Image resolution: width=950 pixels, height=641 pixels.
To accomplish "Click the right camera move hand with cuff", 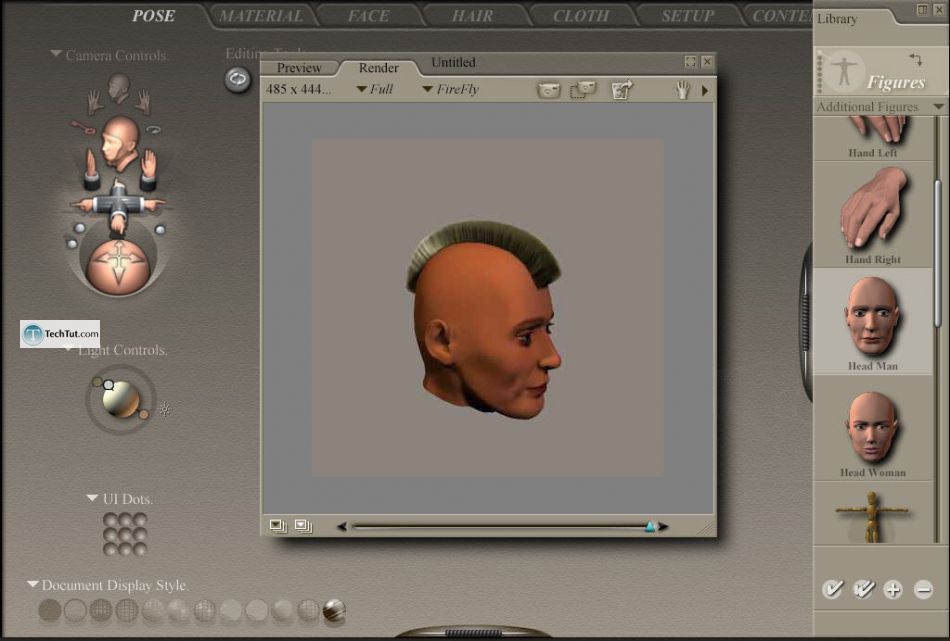I will [x=148, y=168].
